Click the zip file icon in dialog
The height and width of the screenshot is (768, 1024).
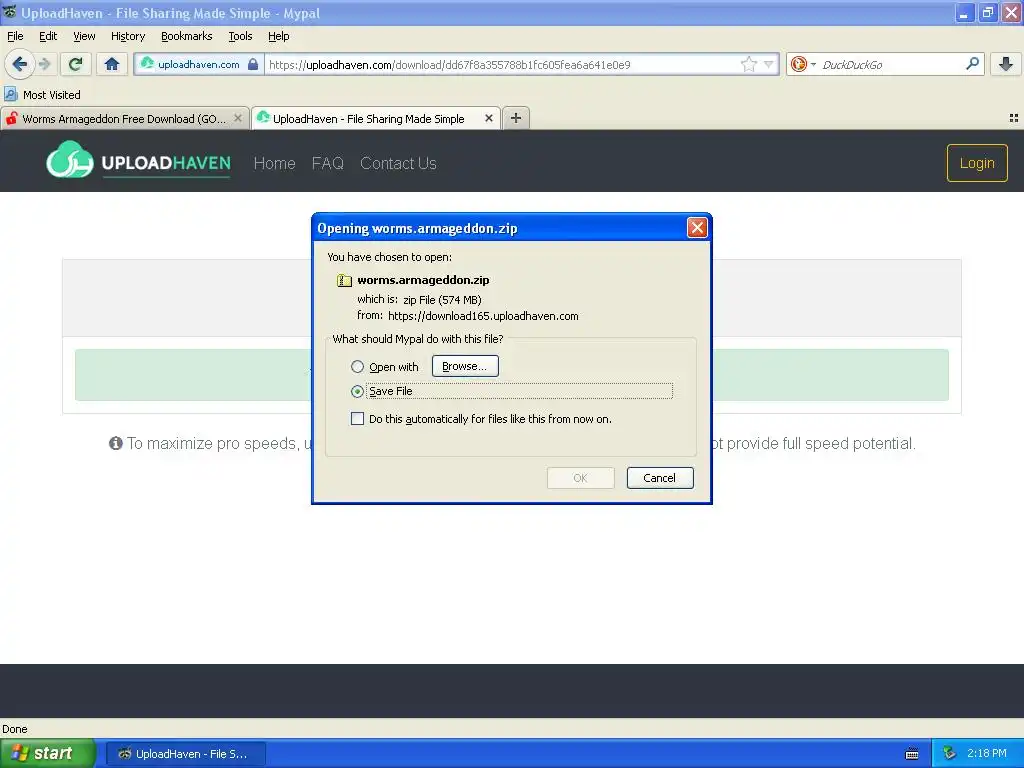[x=344, y=280]
